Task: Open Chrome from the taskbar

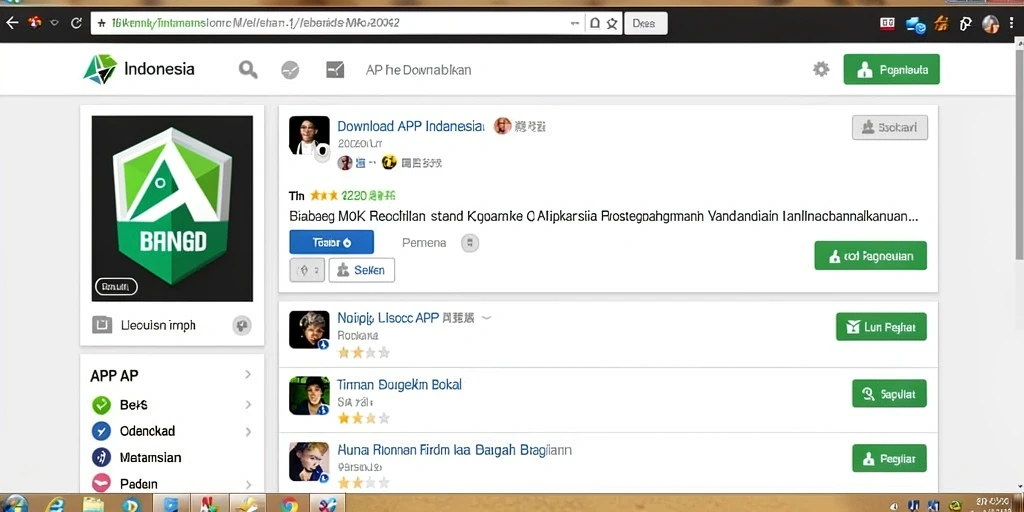Action: 289,504
